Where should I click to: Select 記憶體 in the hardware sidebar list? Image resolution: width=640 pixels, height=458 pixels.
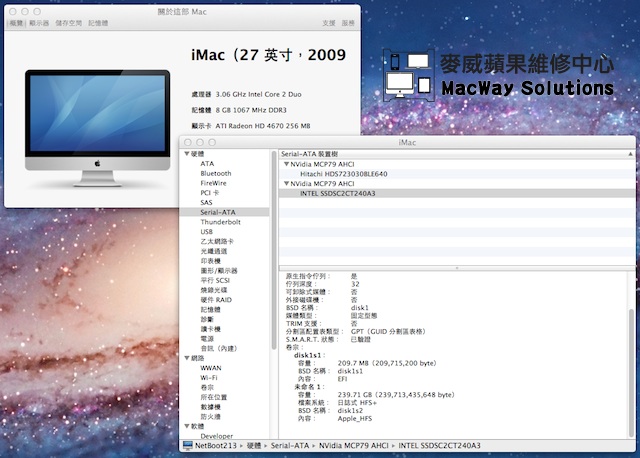coord(210,309)
